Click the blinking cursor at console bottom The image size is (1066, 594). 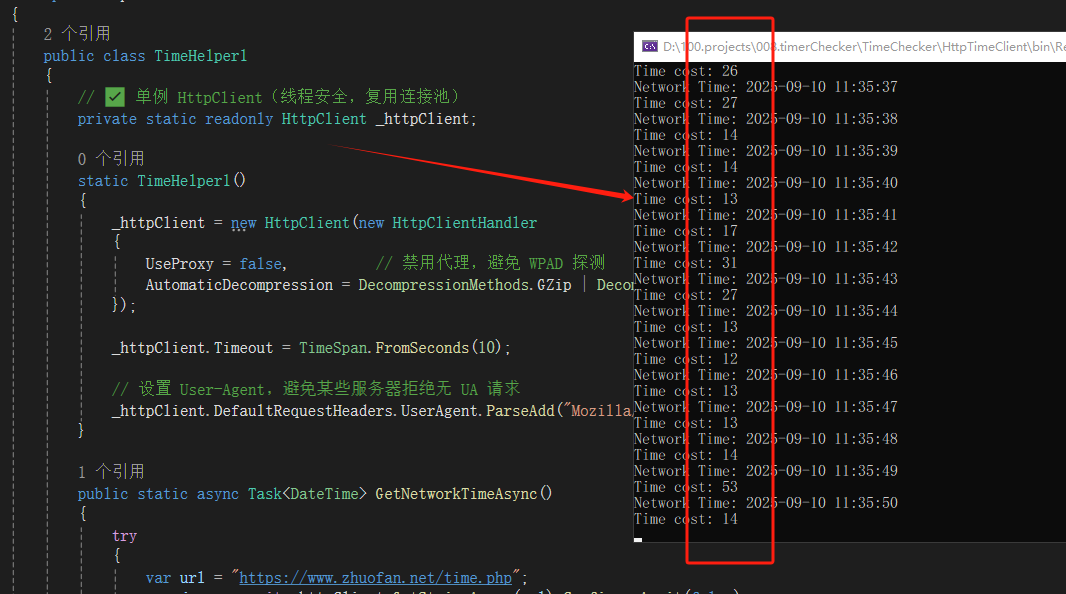[638, 540]
